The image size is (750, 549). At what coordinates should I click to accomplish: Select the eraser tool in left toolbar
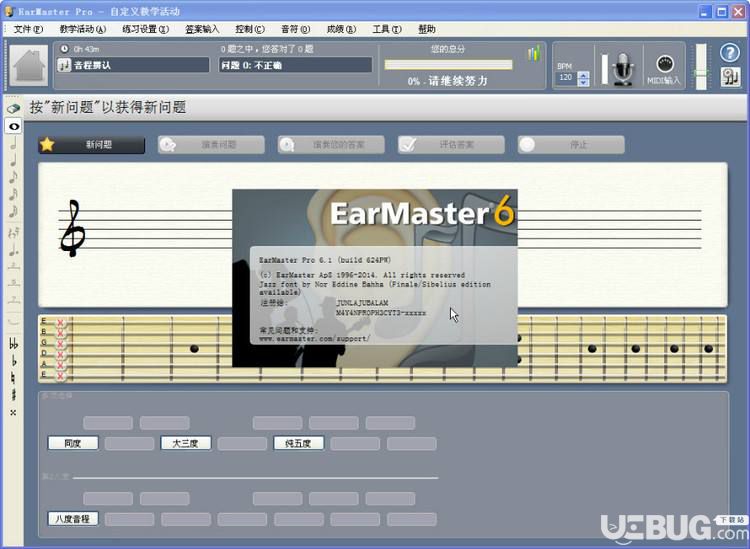[x=13, y=109]
